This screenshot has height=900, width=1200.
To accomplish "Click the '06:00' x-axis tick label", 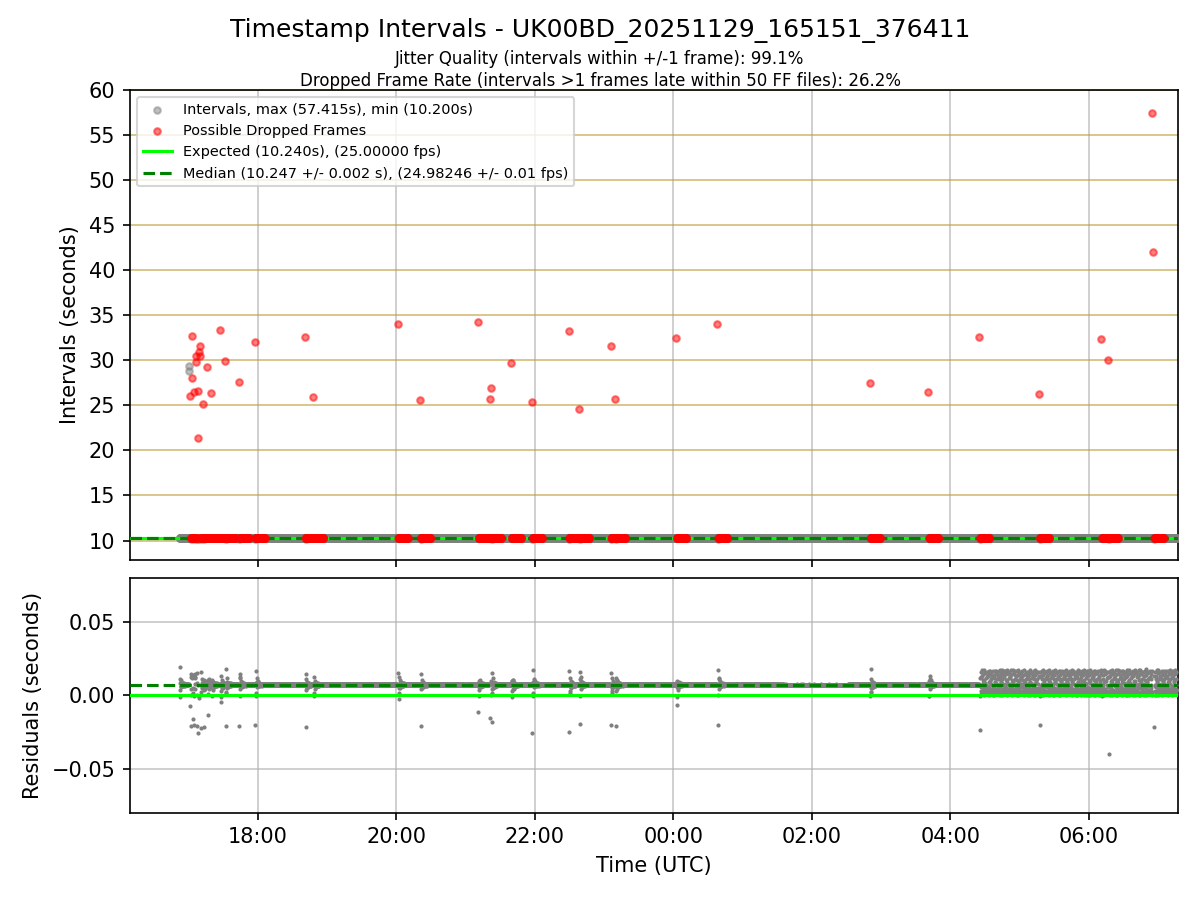I will click(1088, 834).
